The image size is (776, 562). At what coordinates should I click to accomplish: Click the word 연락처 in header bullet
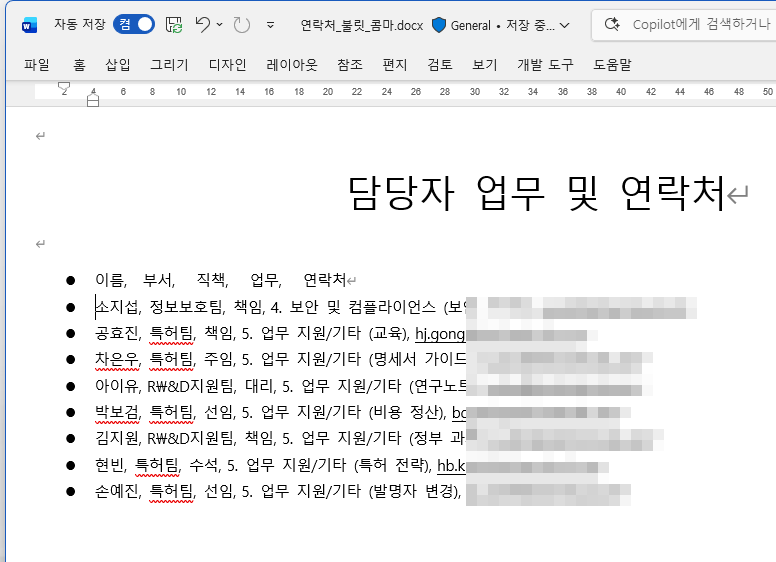324,280
